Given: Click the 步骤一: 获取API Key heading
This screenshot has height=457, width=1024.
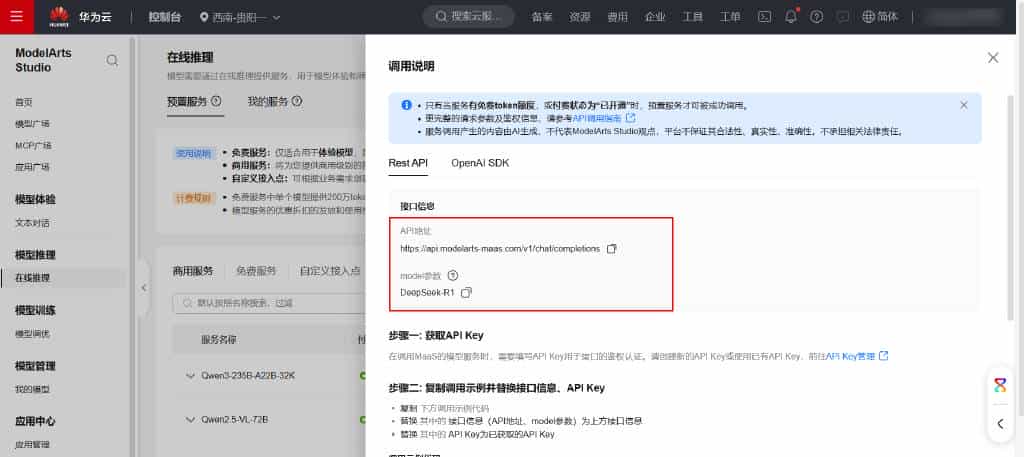Looking at the screenshot, I should [436, 336].
